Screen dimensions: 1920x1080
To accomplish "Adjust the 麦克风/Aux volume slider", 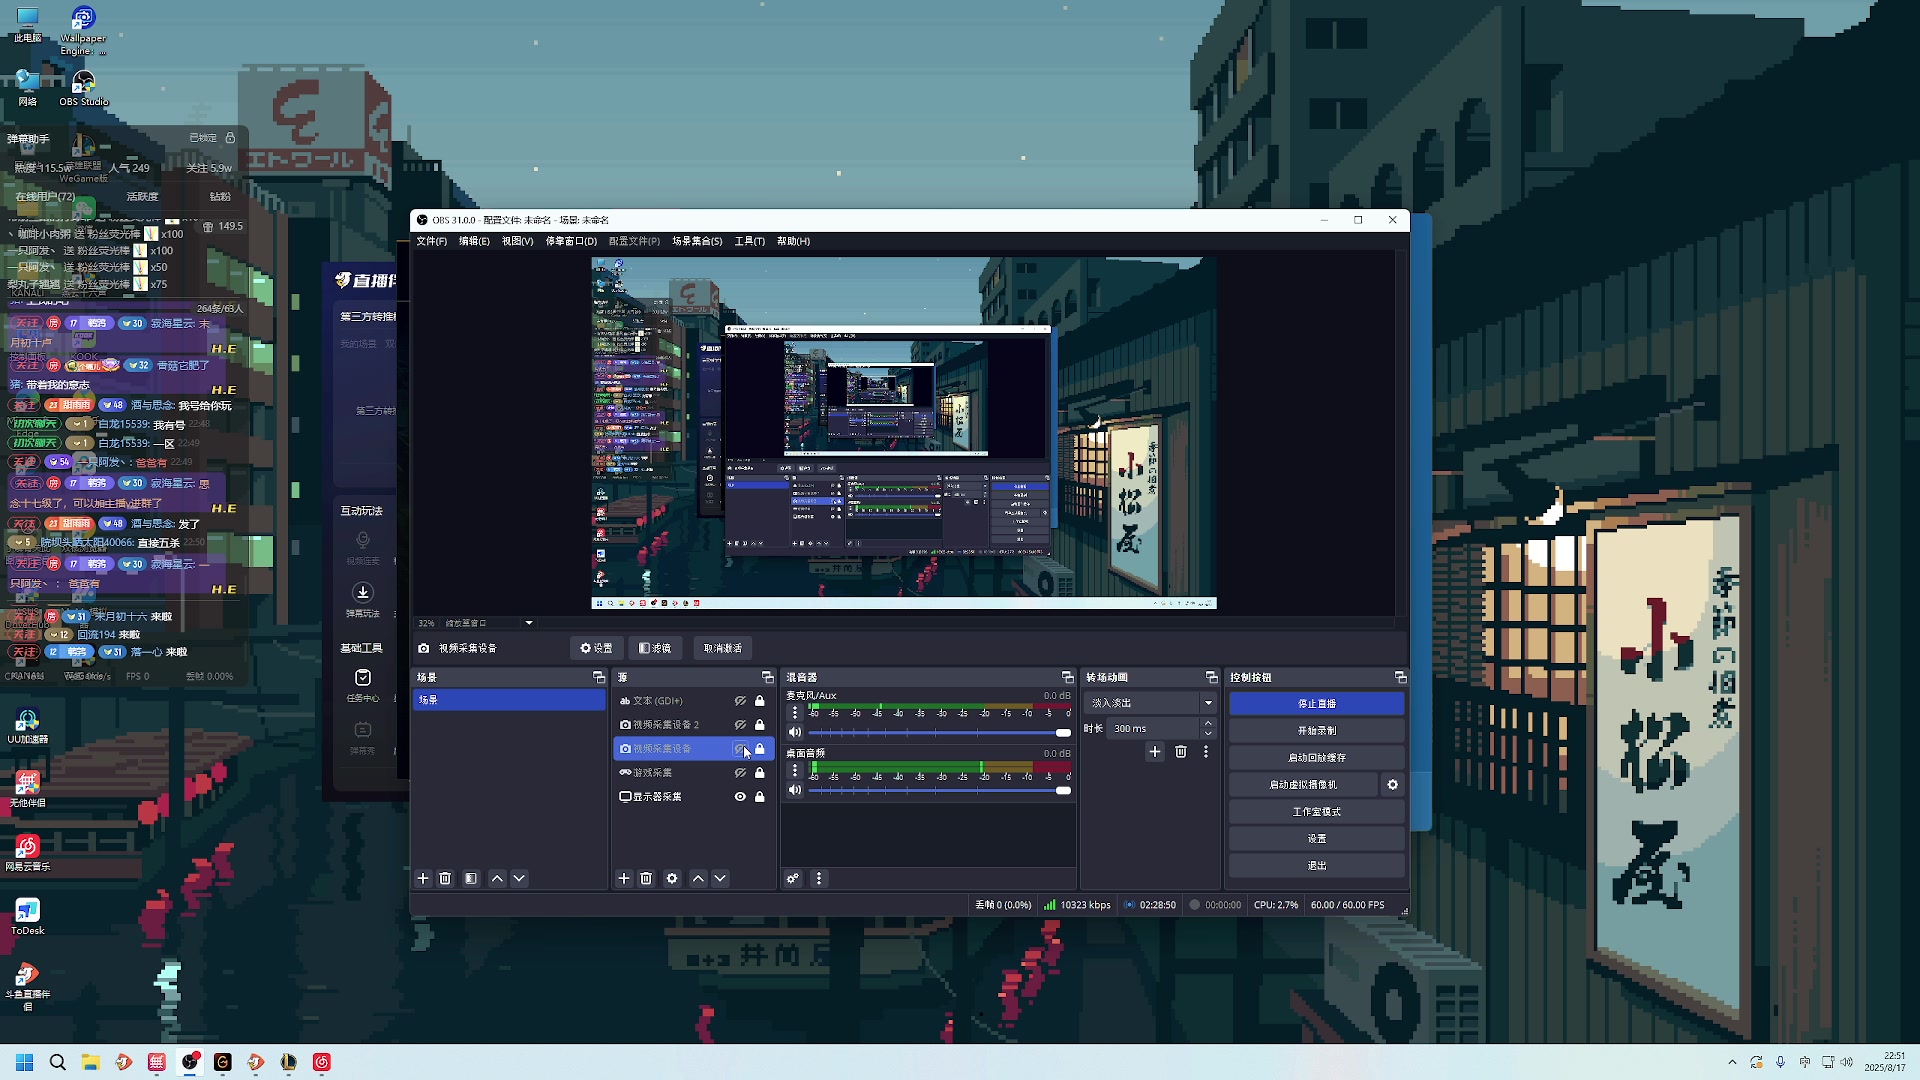I will 939,733.
